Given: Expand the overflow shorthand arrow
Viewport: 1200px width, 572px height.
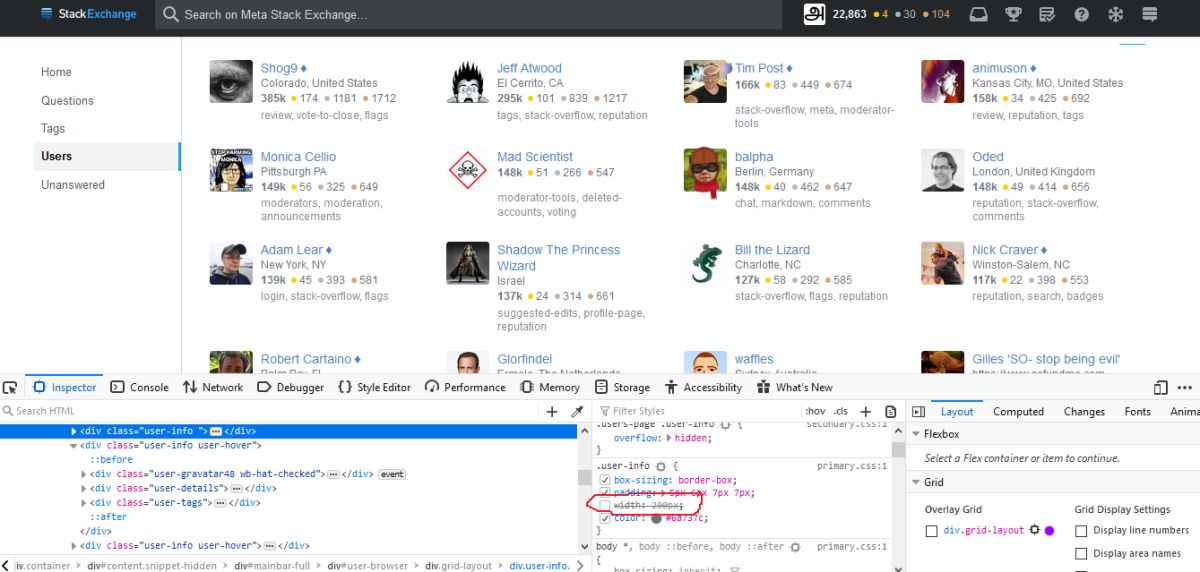Looking at the screenshot, I should (670, 438).
